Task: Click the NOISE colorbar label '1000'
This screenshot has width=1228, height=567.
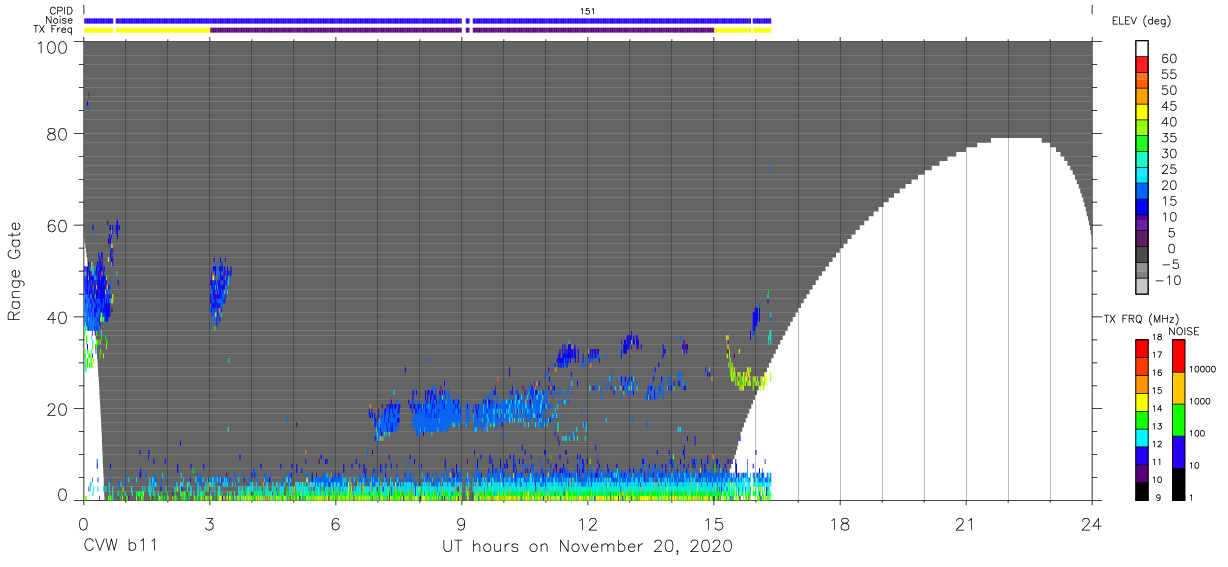Action: [1202, 401]
